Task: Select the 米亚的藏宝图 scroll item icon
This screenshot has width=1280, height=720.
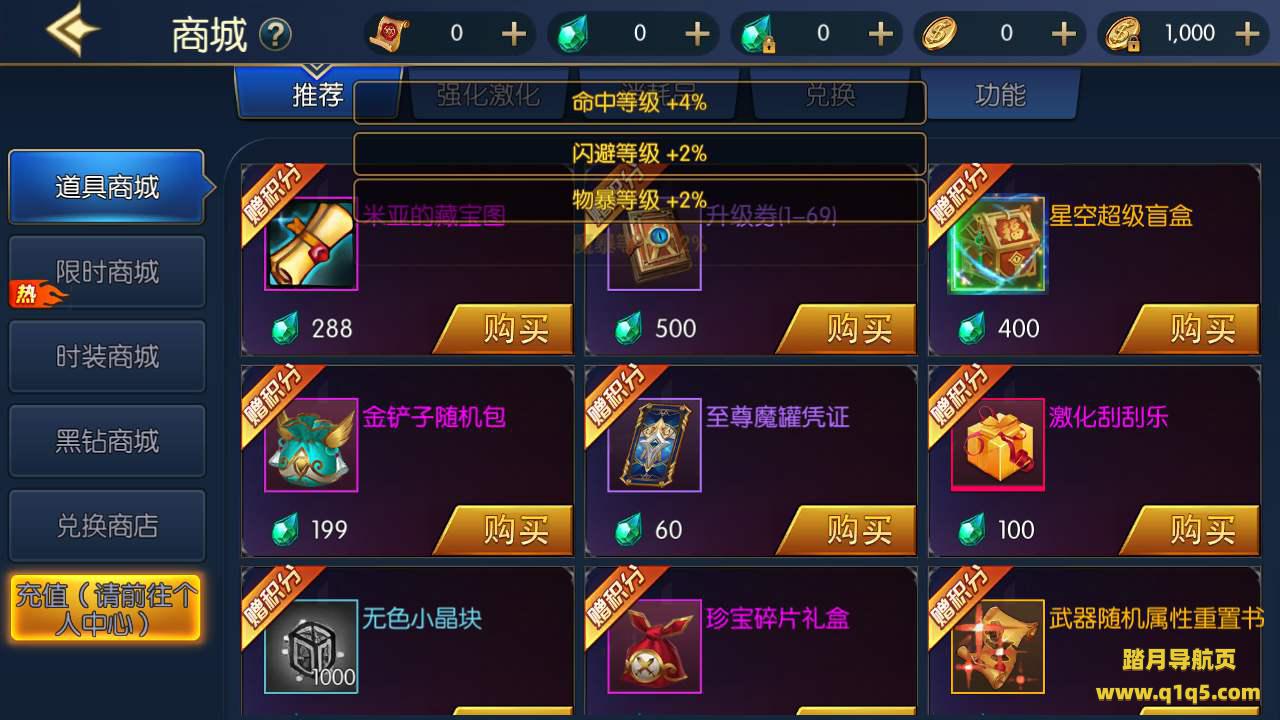Action: click(x=311, y=243)
